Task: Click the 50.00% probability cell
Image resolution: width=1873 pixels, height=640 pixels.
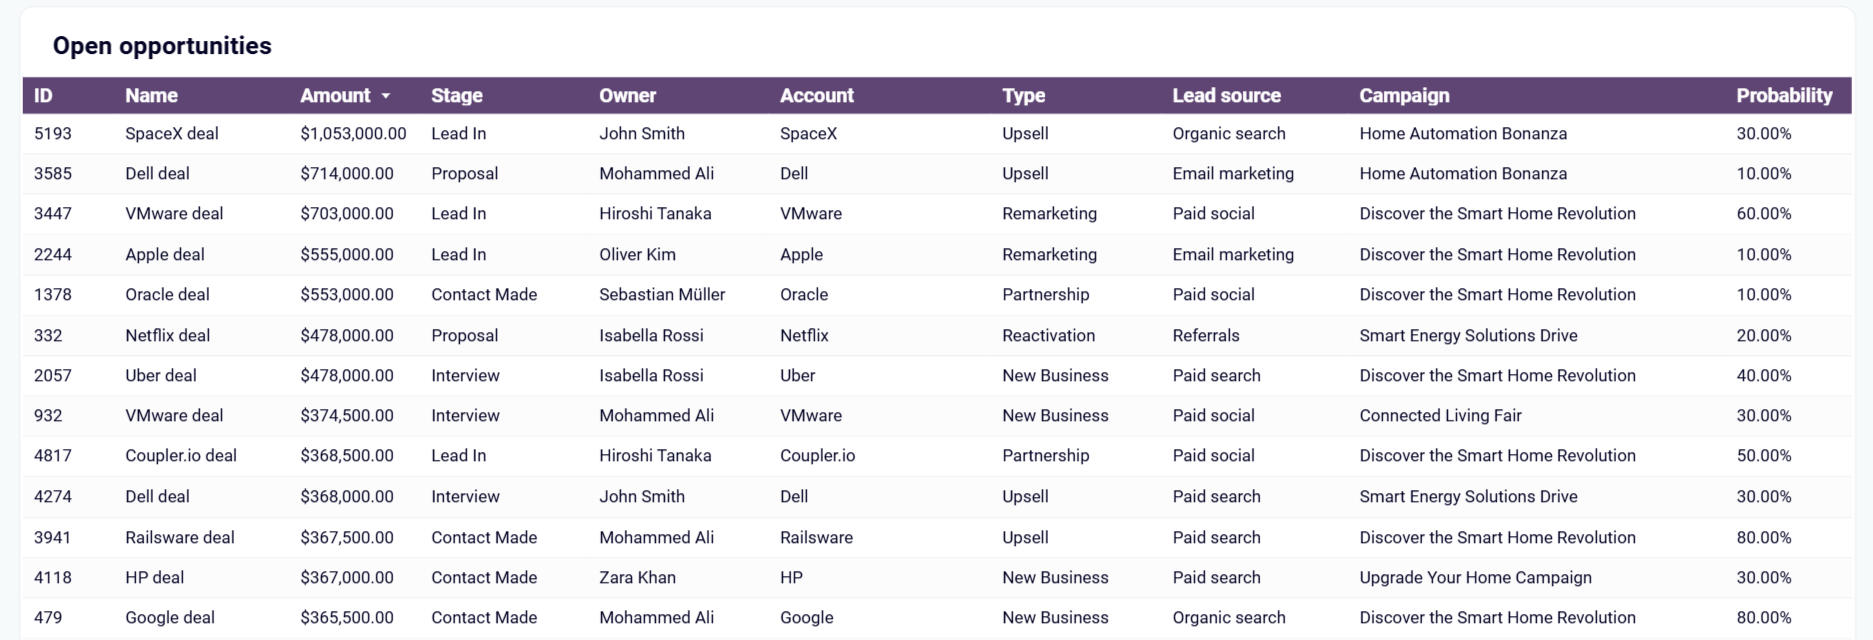Action: pos(1763,456)
